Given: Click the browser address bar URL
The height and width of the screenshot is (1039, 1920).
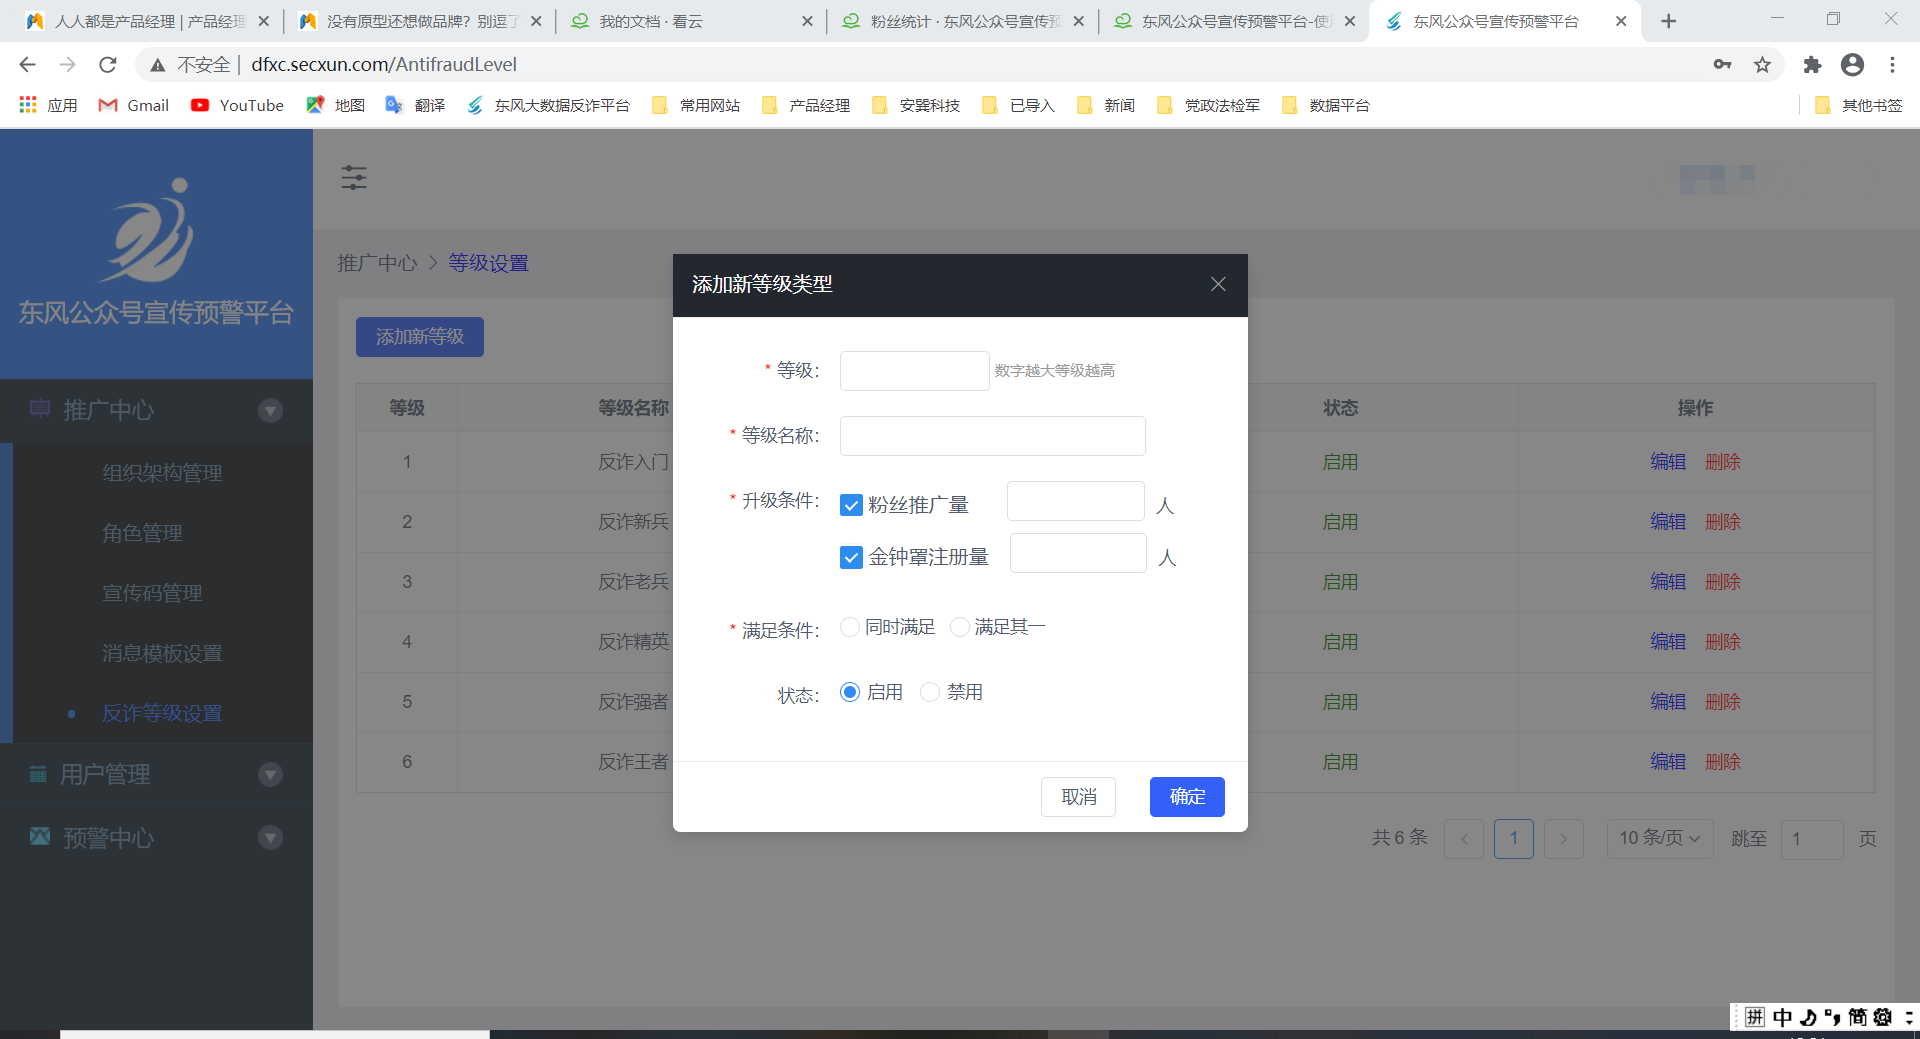Looking at the screenshot, I should tap(384, 64).
